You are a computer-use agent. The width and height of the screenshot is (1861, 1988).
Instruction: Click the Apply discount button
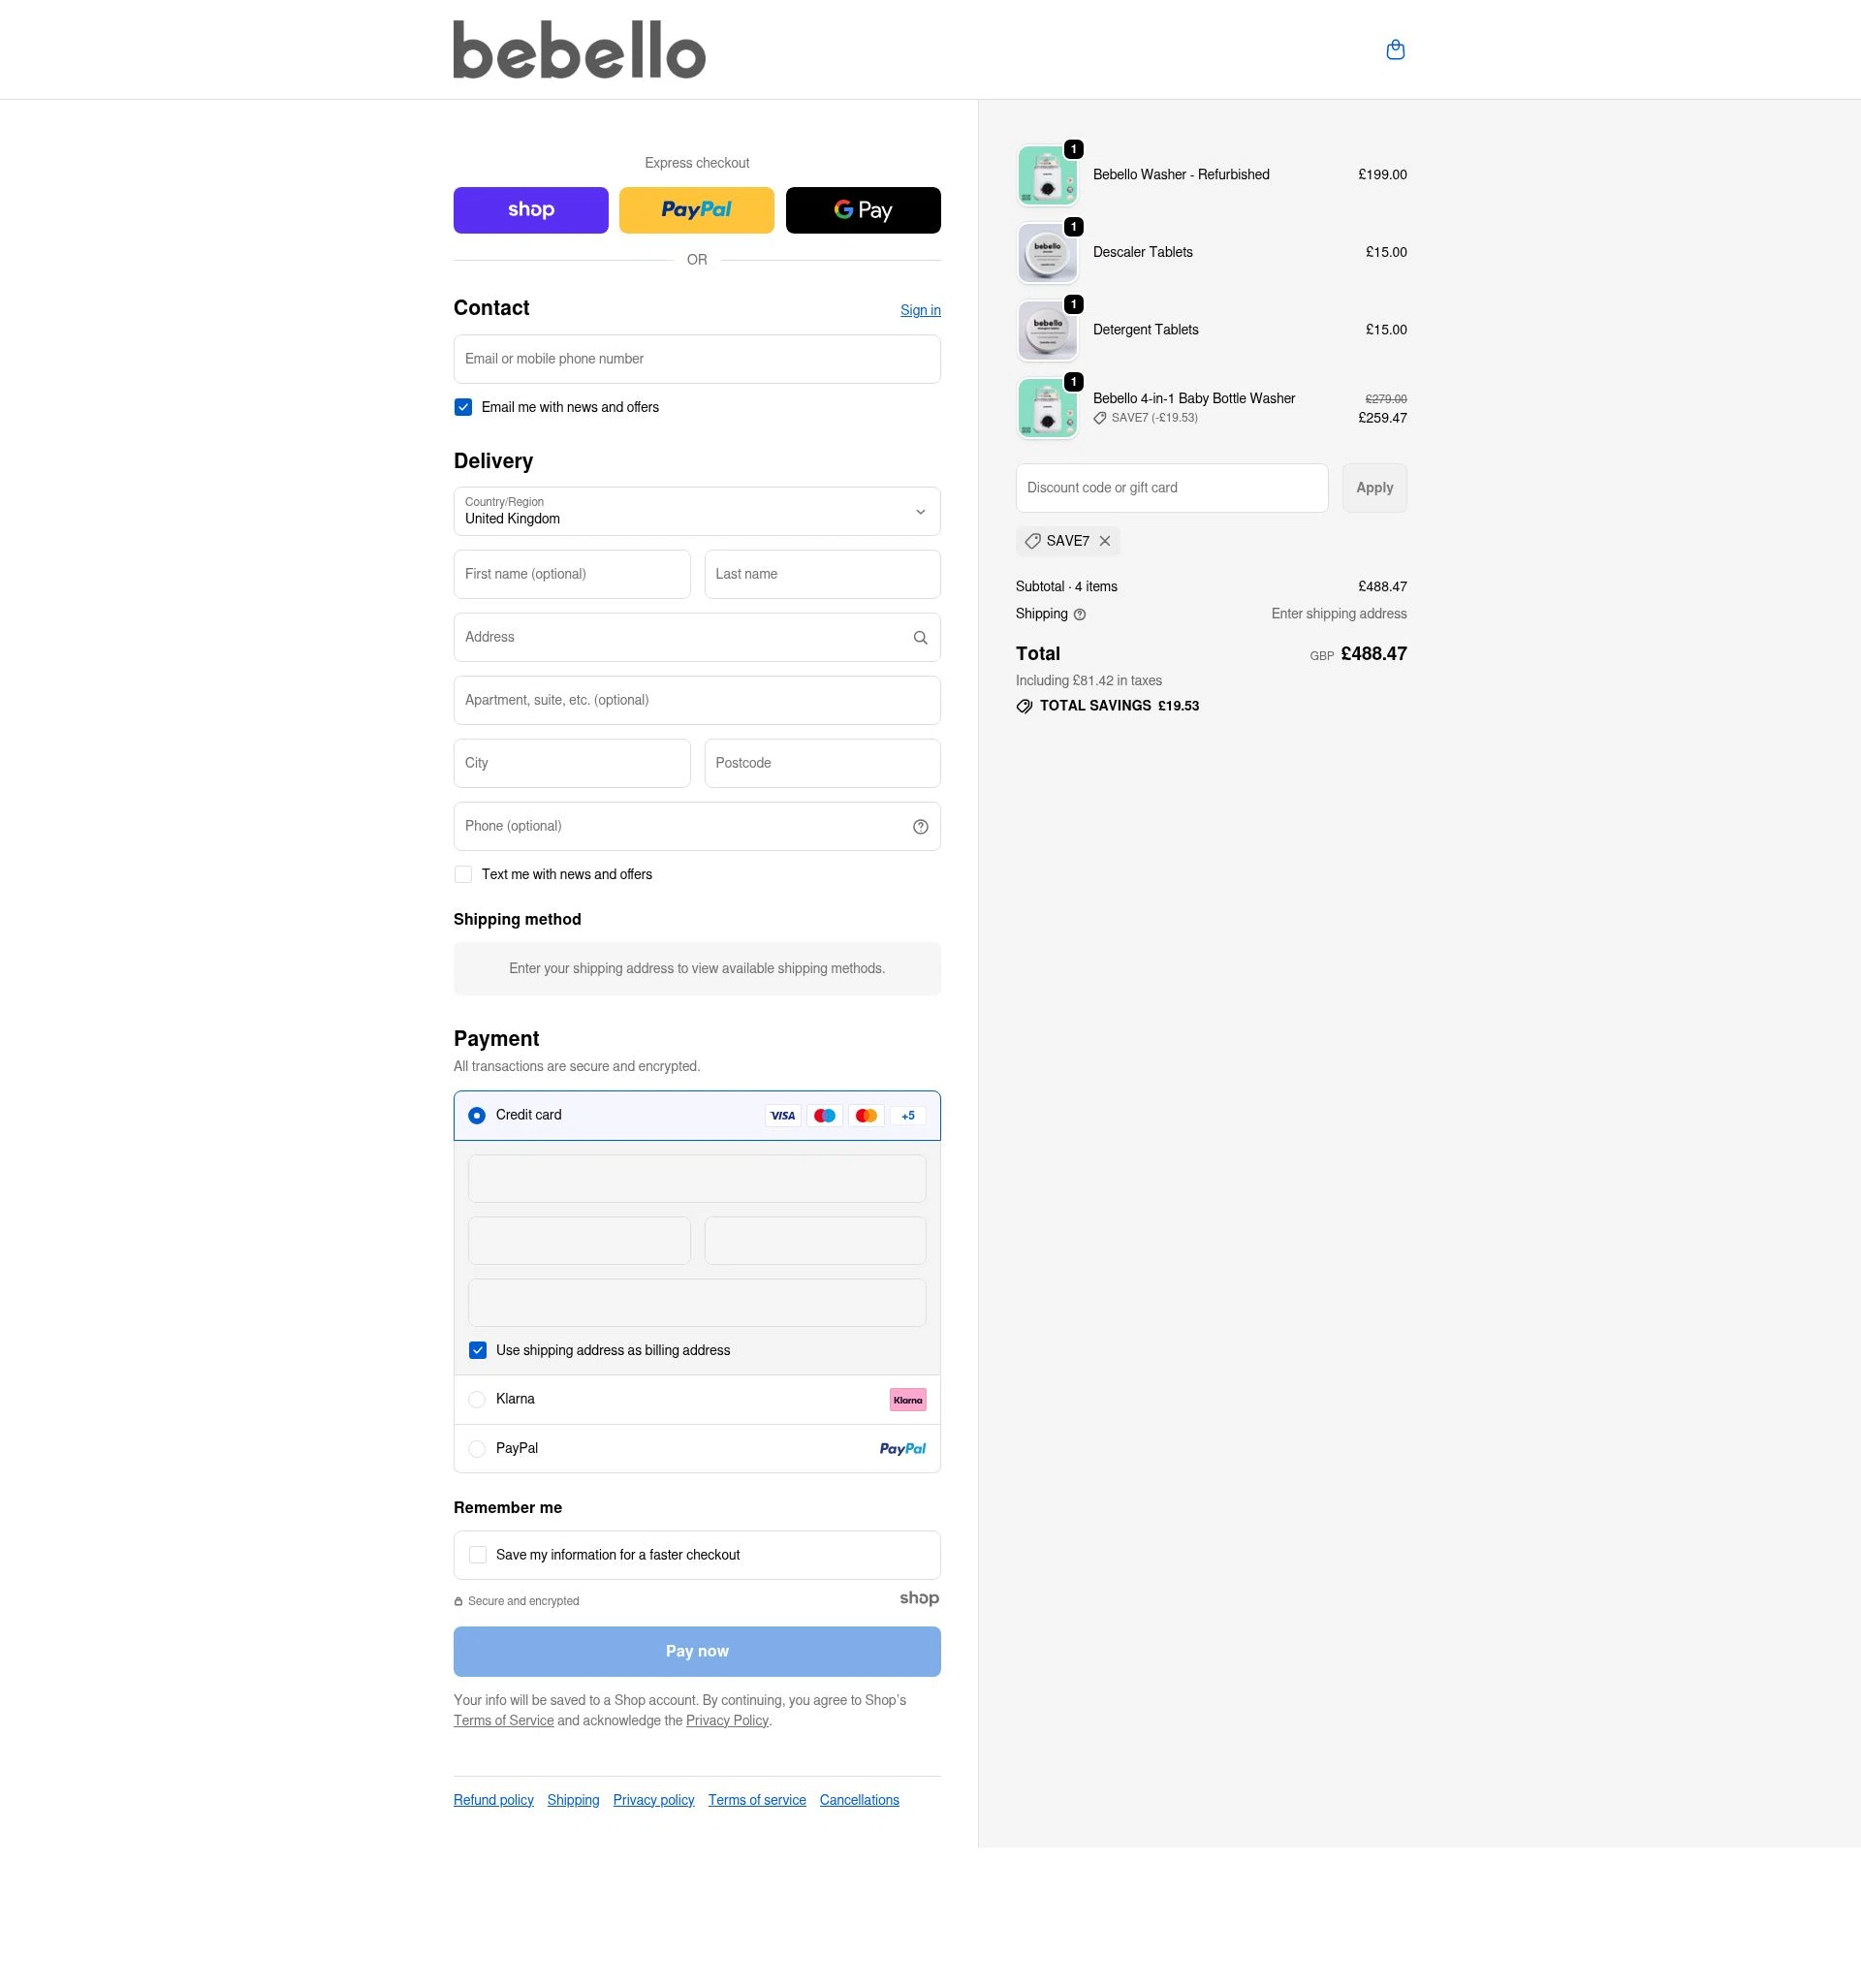click(x=1374, y=488)
